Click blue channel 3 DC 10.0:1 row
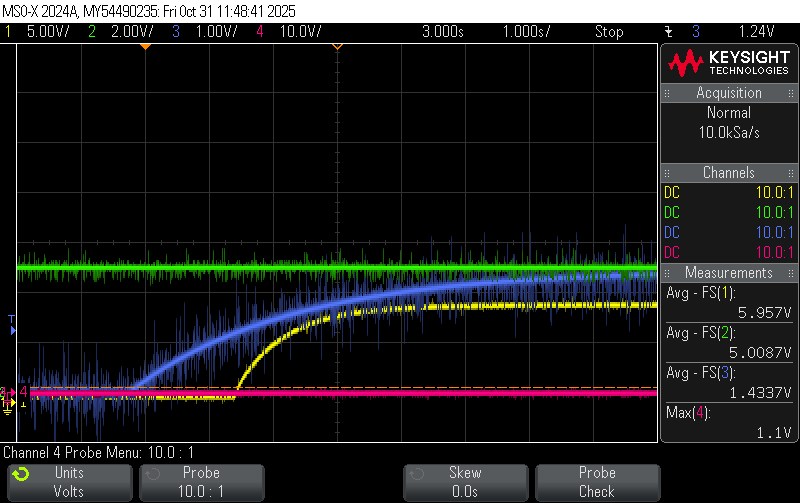 729,233
